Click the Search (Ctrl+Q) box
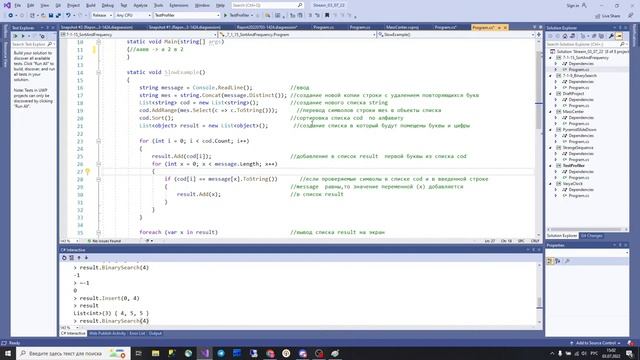This screenshot has height=360, width=640. [267, 5]
